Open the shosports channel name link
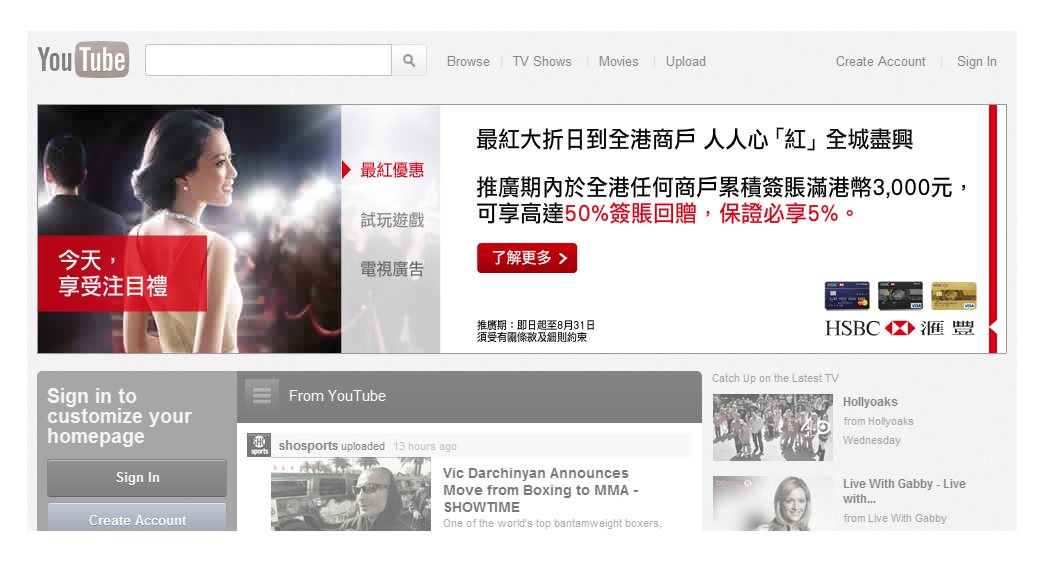The width and height of the screenshot is (1044, 562). 308,445
